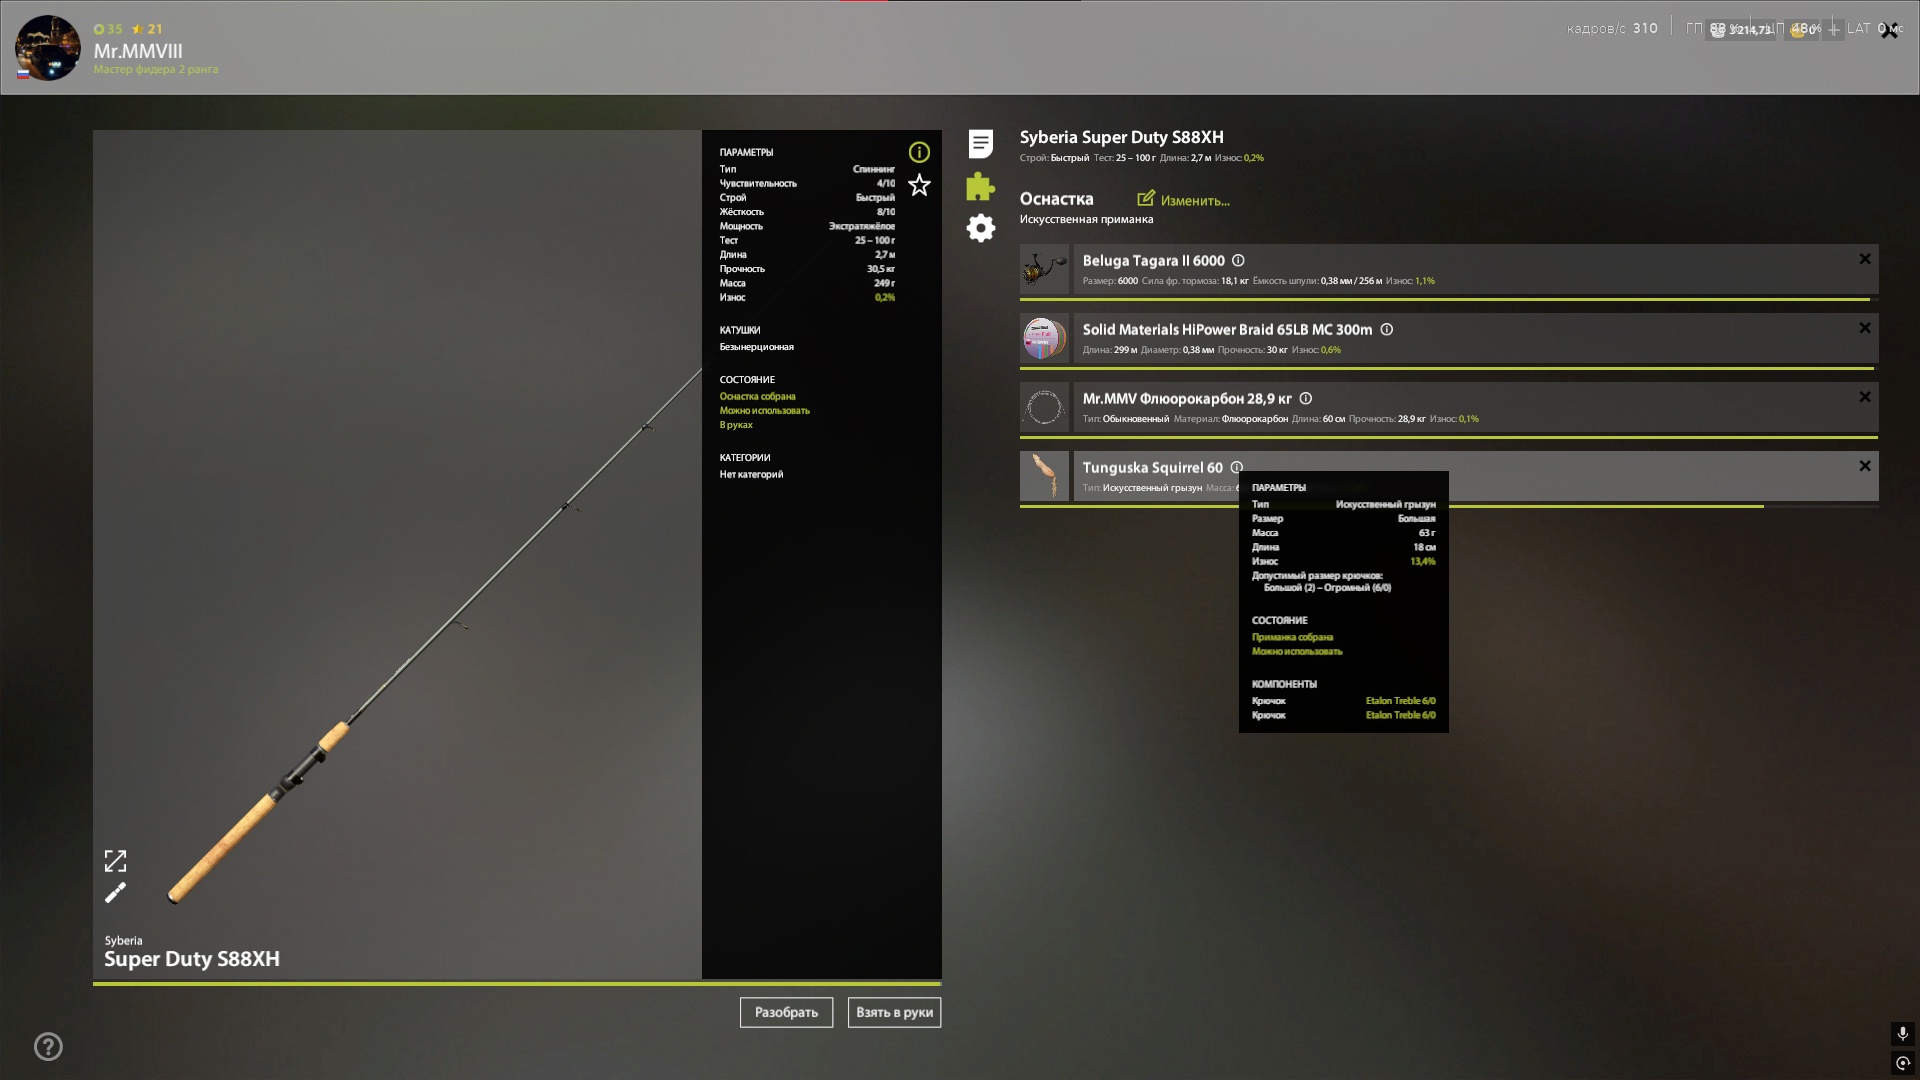Viewport: 1920px width, 1080px height.
Task: Click the Изменить rig edit link
Action: [1184, 200]
